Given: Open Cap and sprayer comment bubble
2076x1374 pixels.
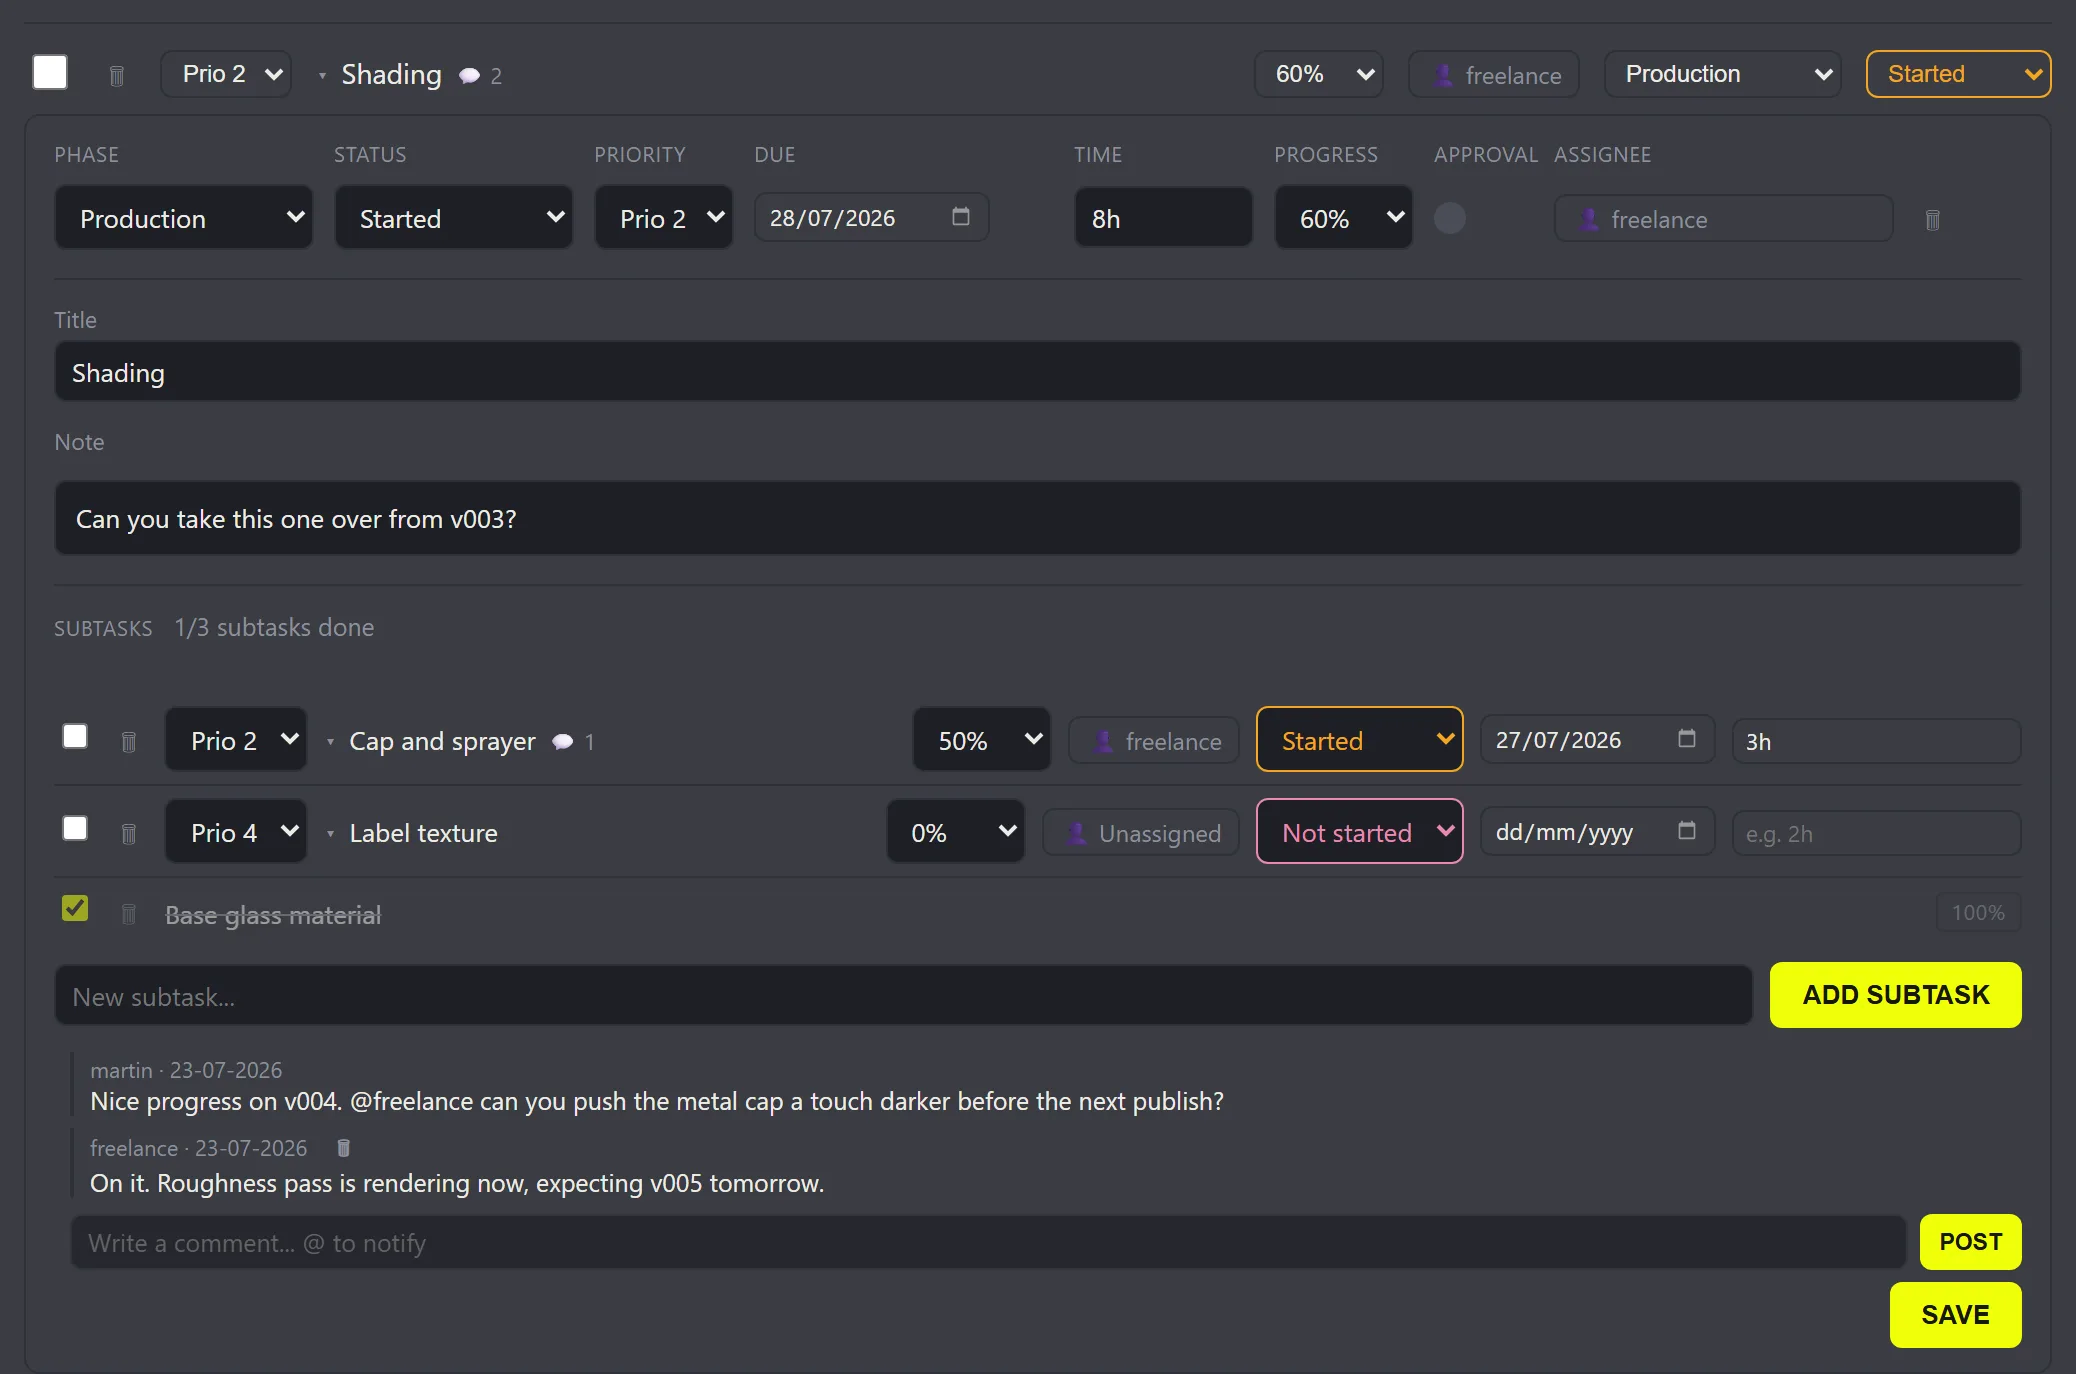Looking at the screenshot, I should (x=563, y=742).
